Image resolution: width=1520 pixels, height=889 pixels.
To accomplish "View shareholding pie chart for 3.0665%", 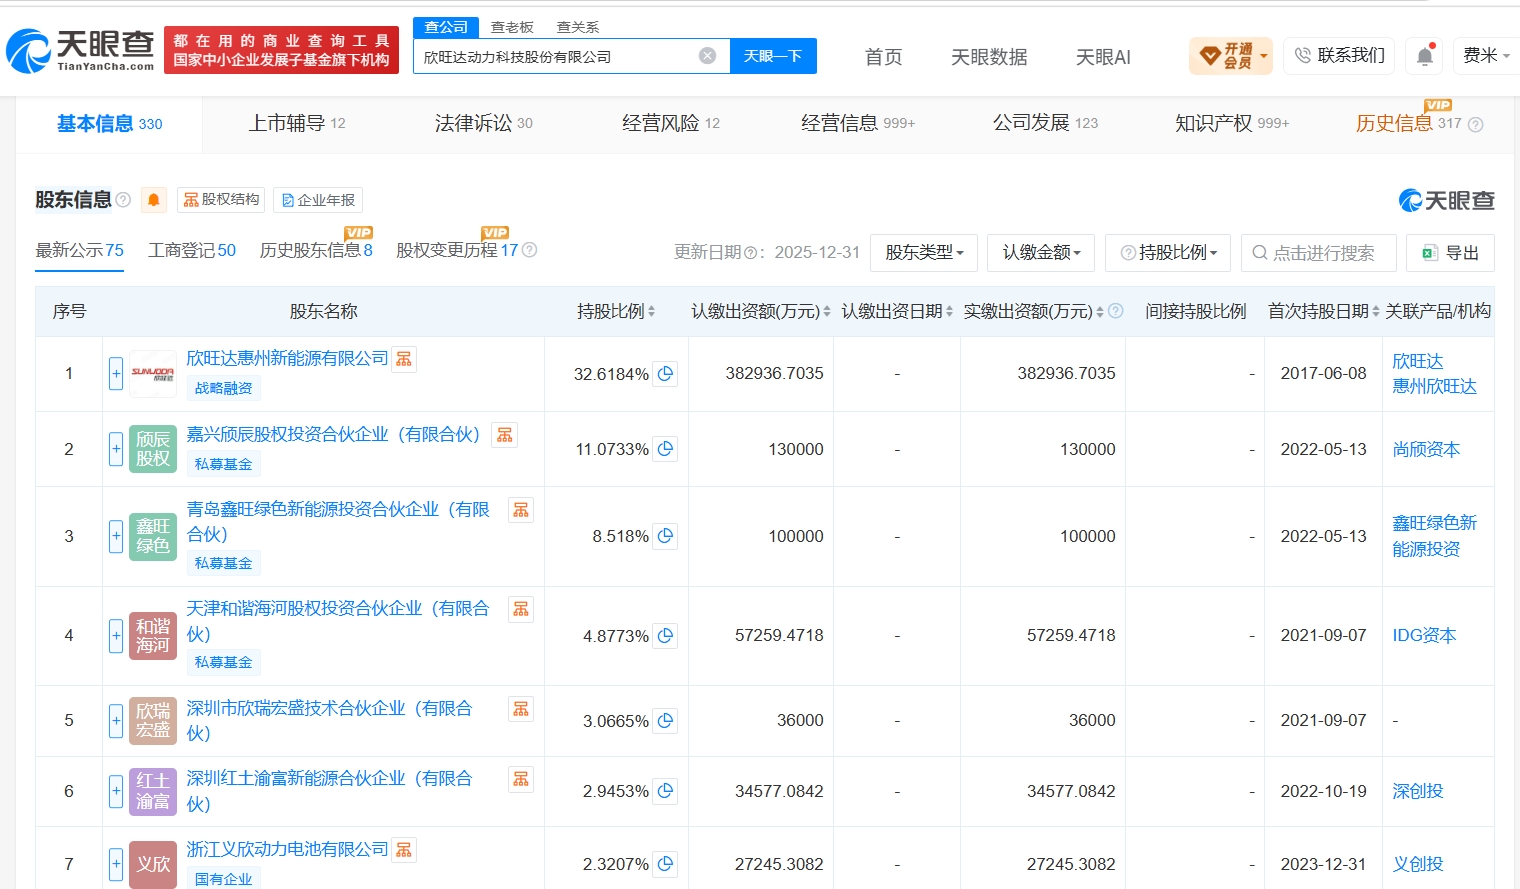I will pyautogui.click(x=666, y=720).
